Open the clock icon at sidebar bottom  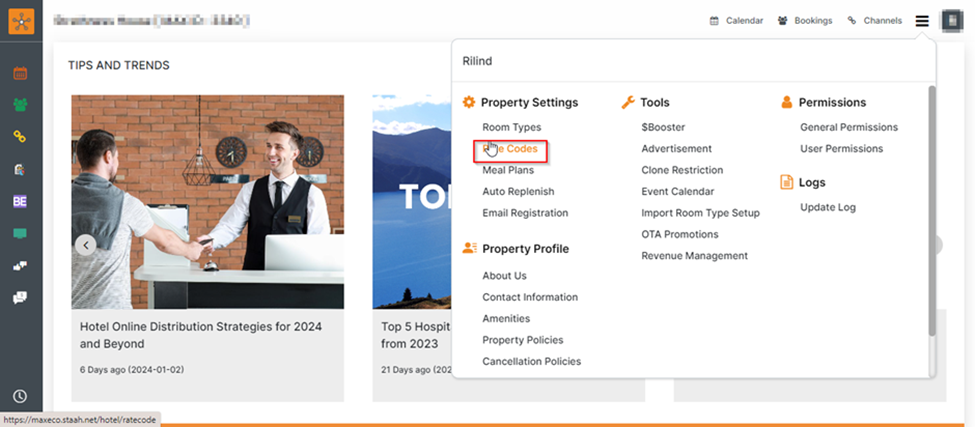pos(20,396)
